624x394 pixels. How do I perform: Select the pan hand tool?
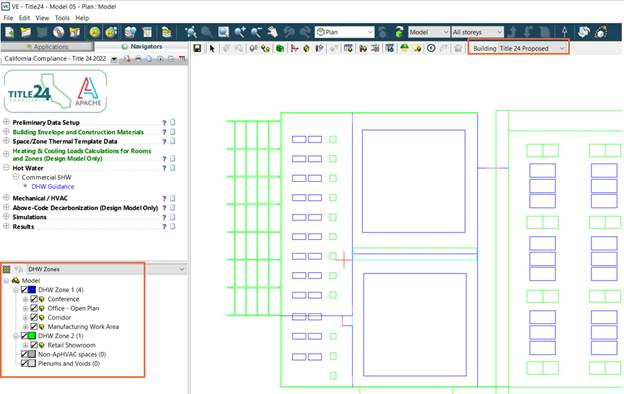click(x=273, y=32)
